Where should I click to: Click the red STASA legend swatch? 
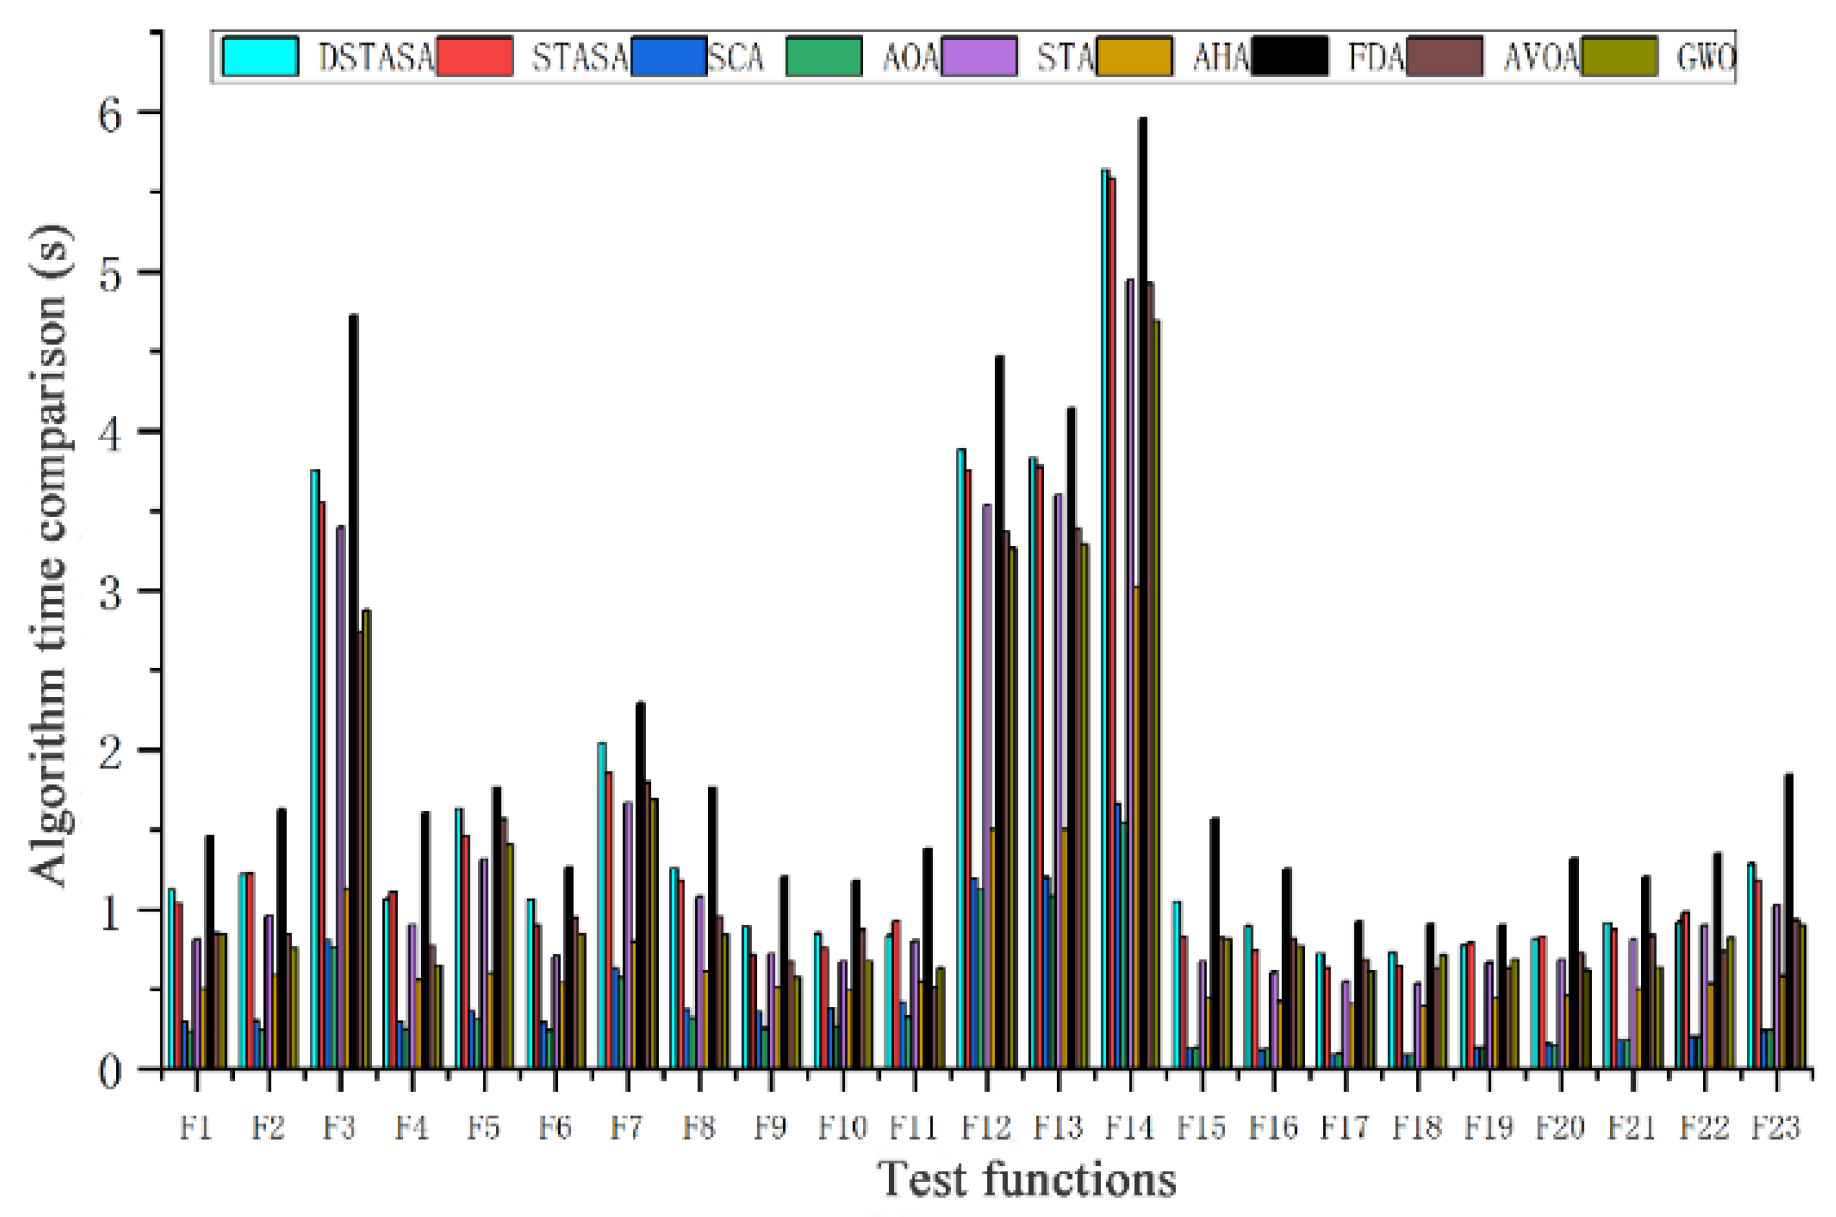point(475,57)
